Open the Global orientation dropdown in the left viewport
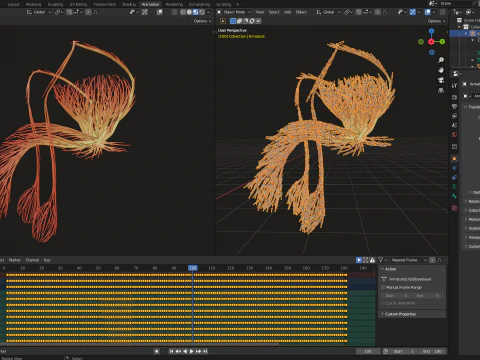Screen dimensions: 480x360 coord(39,12)
